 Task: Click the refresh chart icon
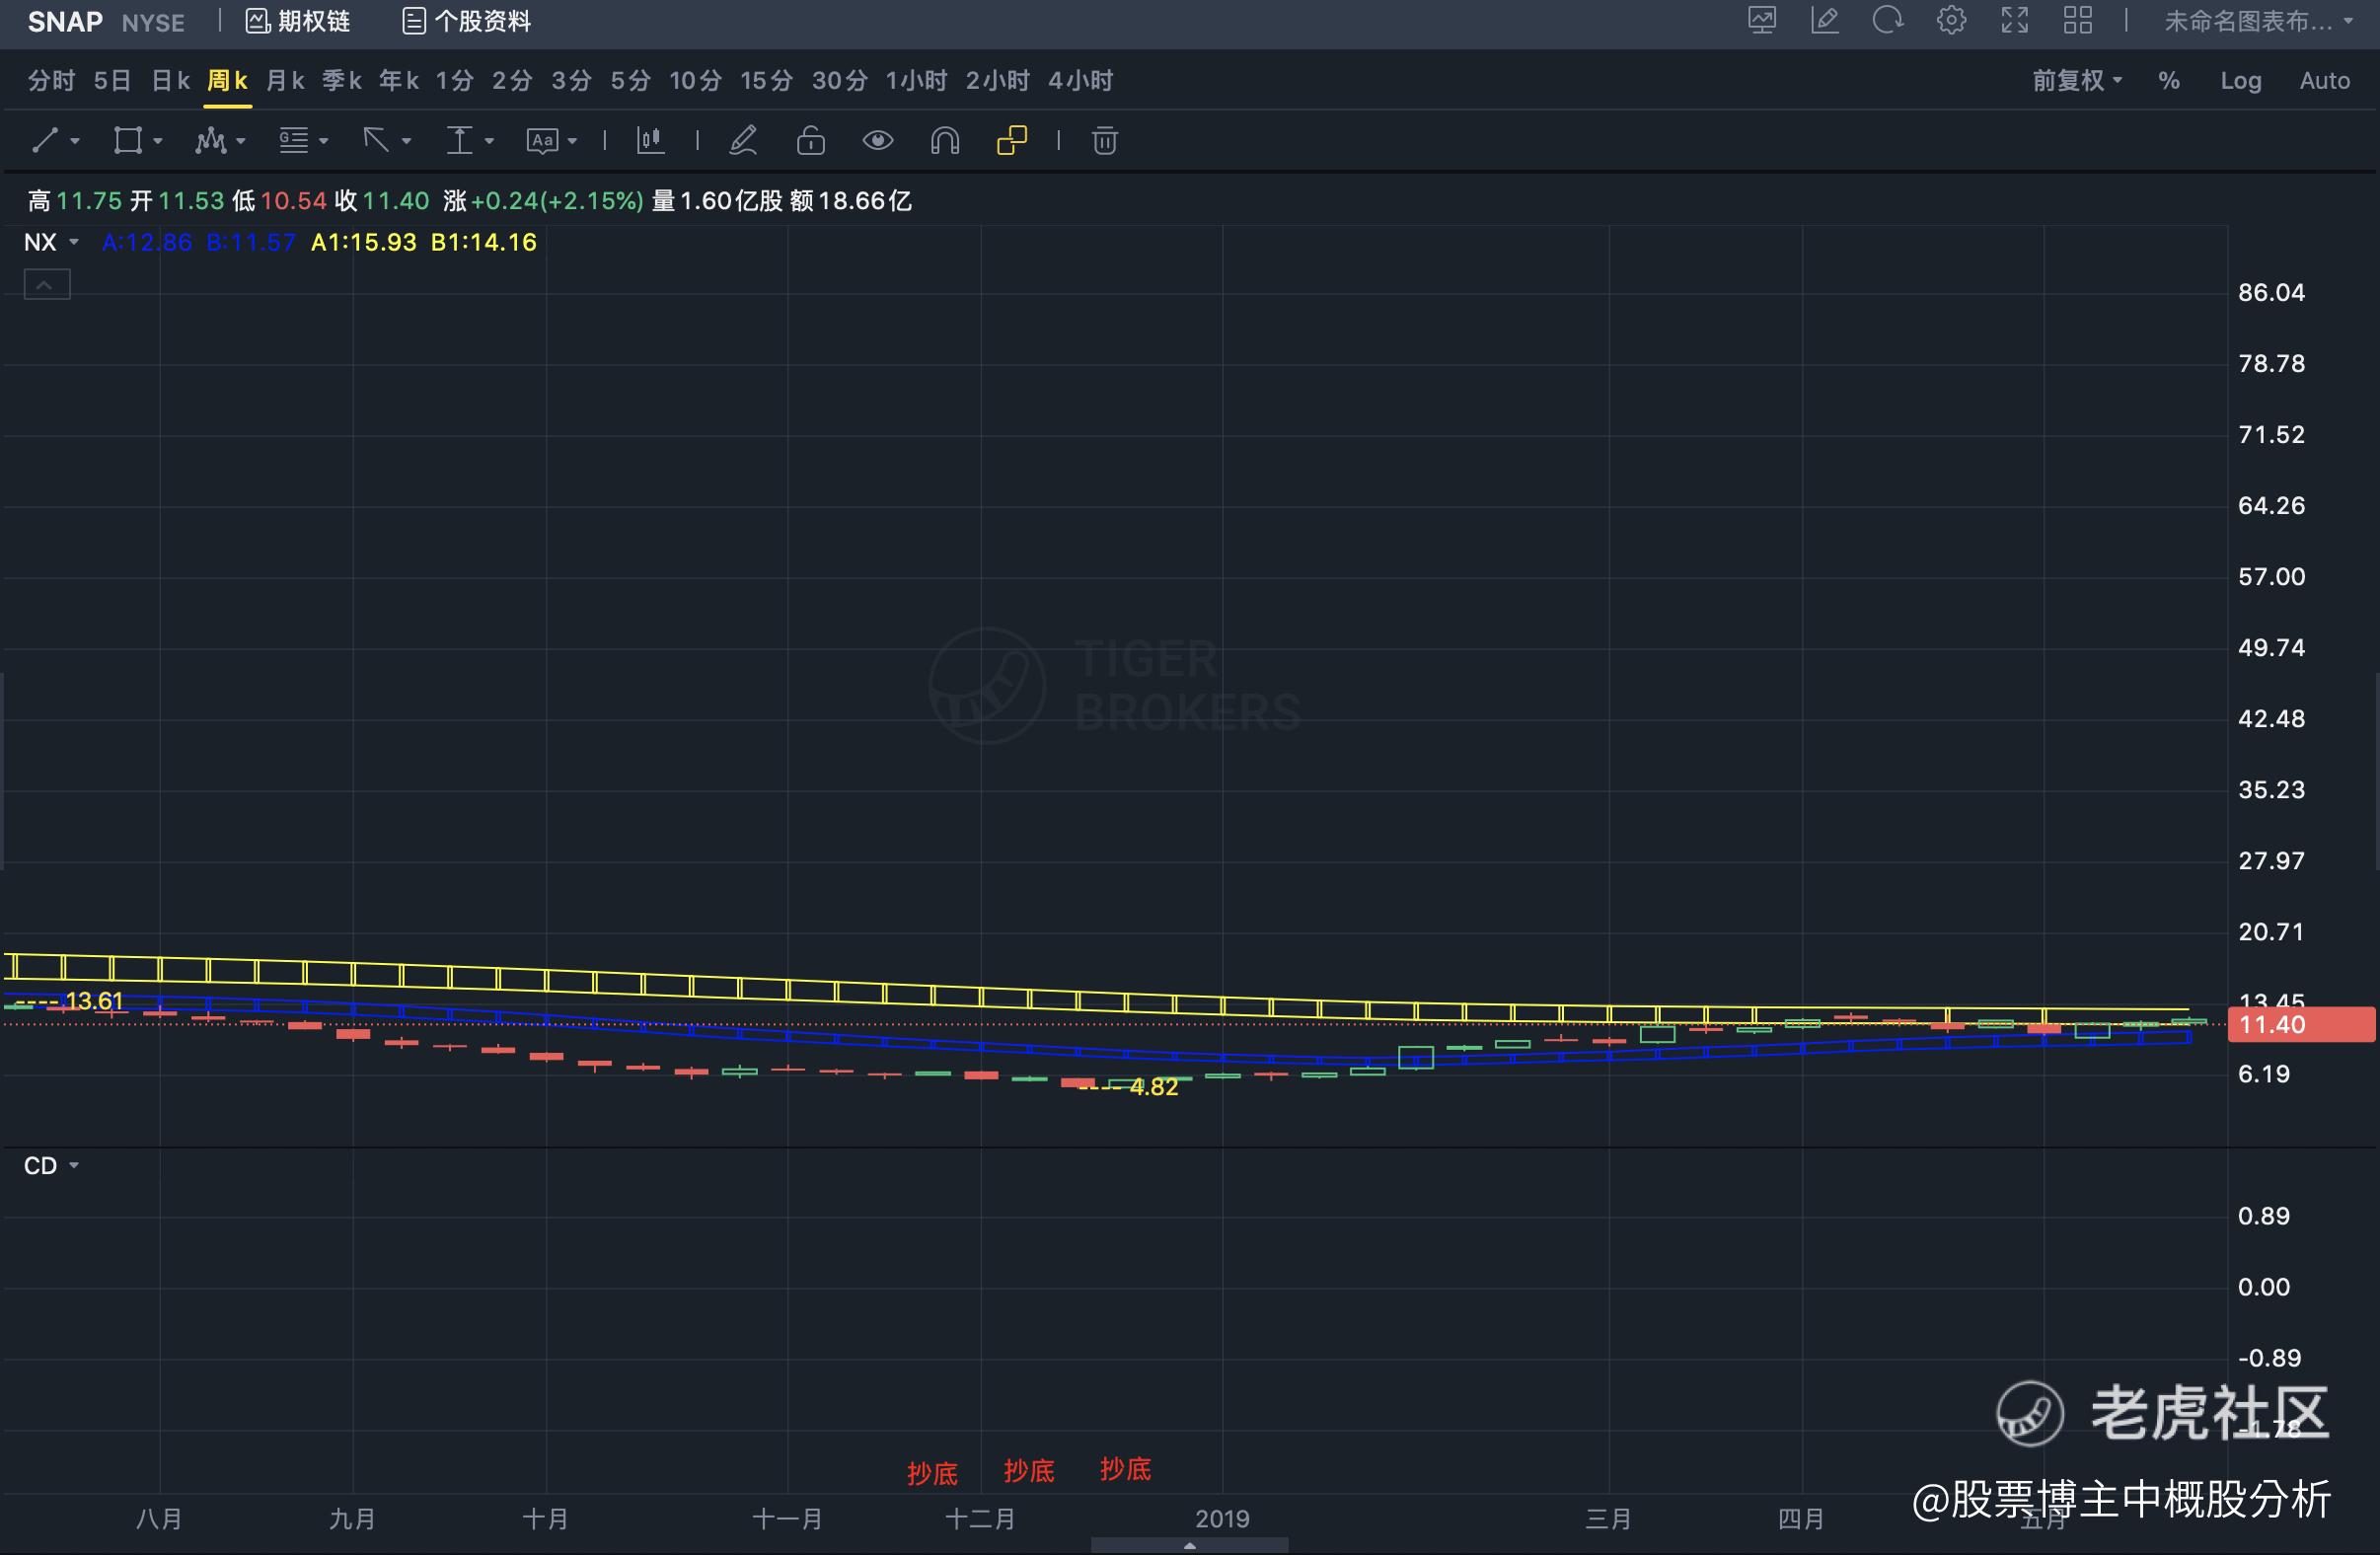1887,21
